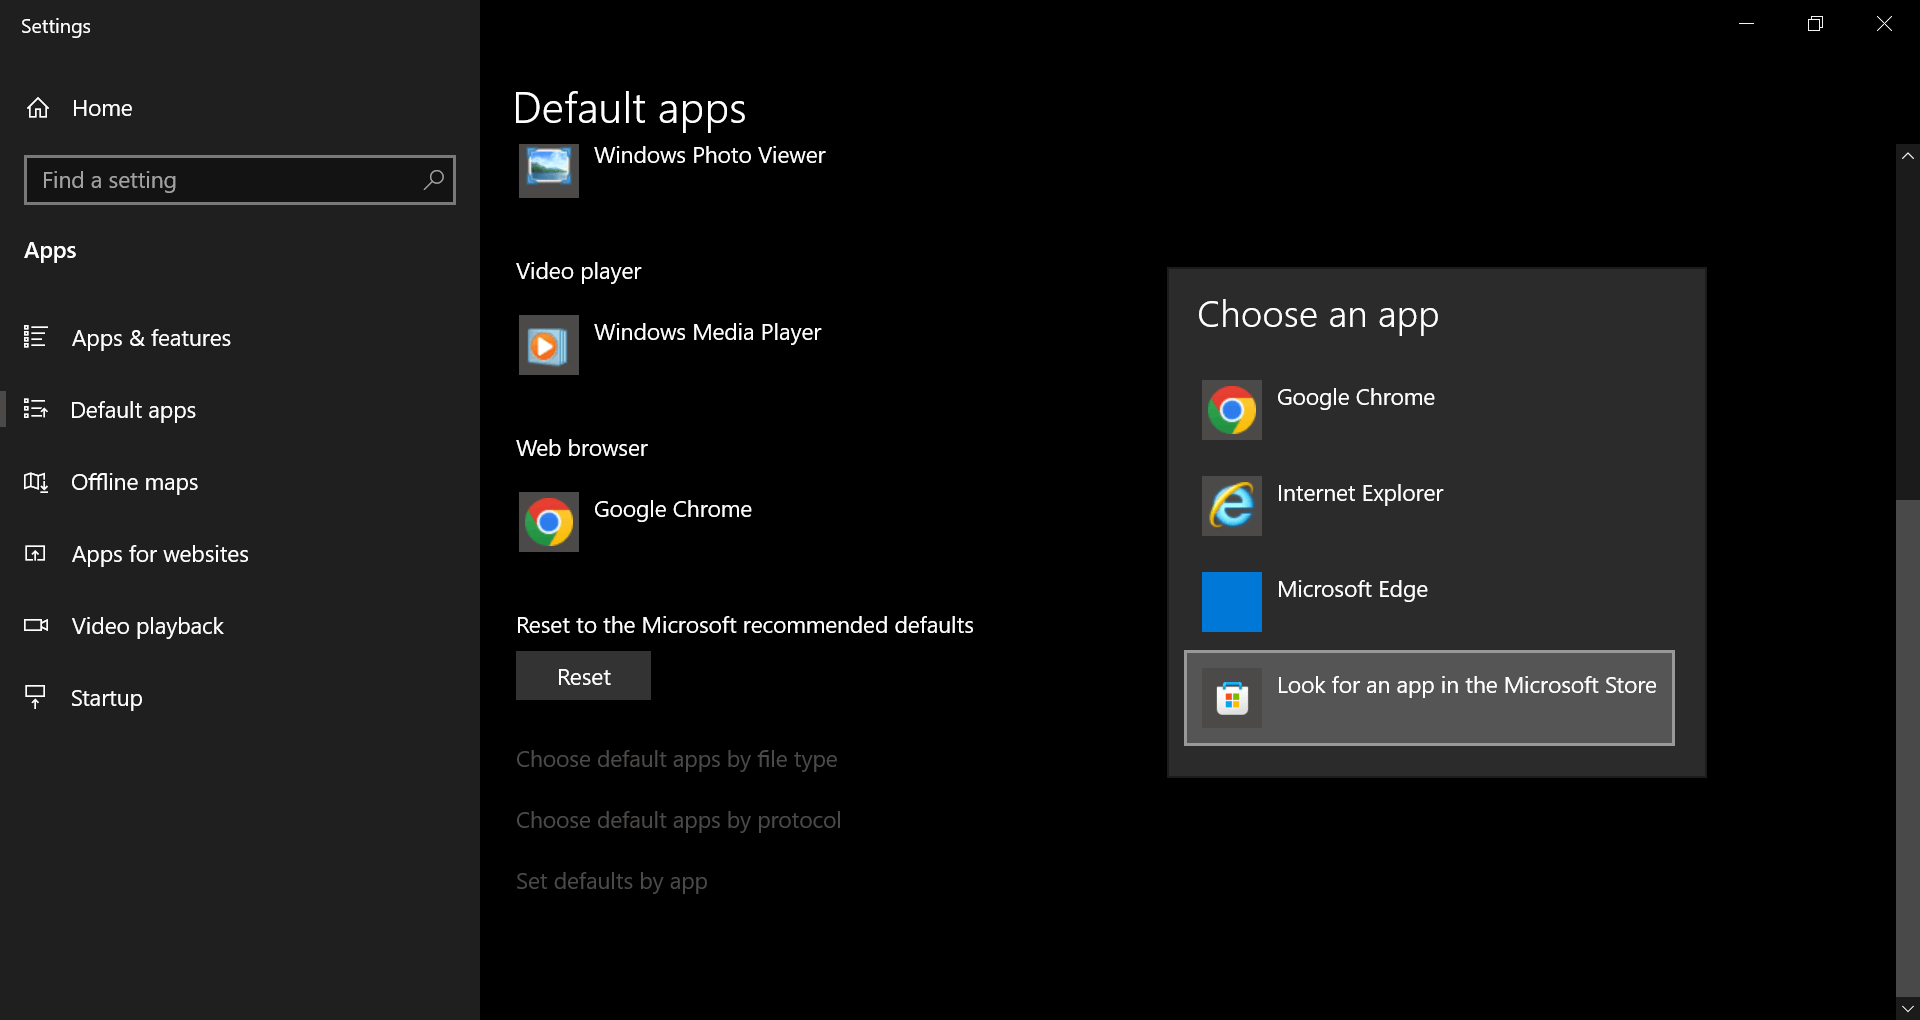
Task: Click the Offline maps map icon
Action: click(36, 482)
